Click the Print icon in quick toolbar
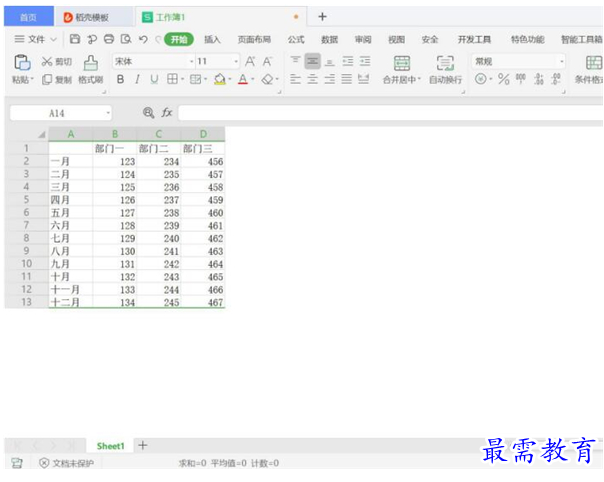 coord(109,39)
